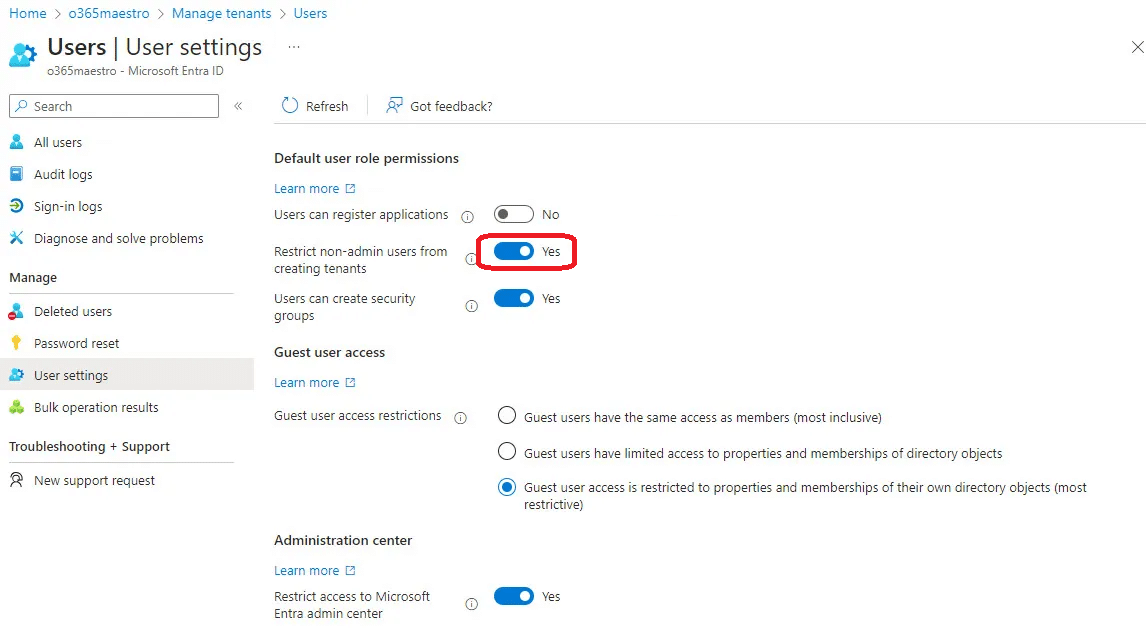Toggle Restrict non-admin users from creating tenants
The image size is (1146, 631).
pyautogui.click(x=514, y=251)
